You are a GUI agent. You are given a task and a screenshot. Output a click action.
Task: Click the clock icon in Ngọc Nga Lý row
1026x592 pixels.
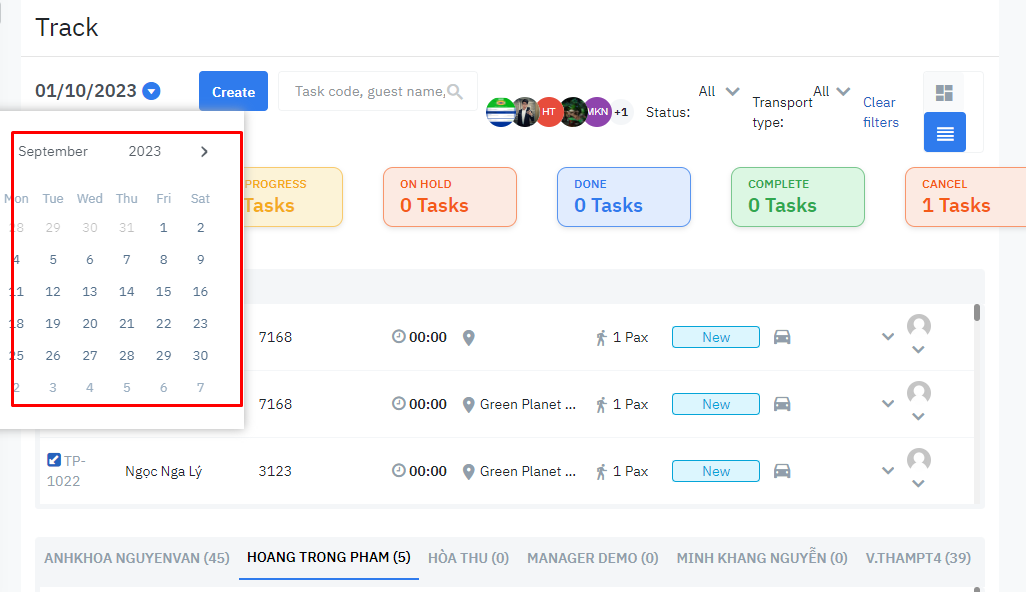pos(398,470)
